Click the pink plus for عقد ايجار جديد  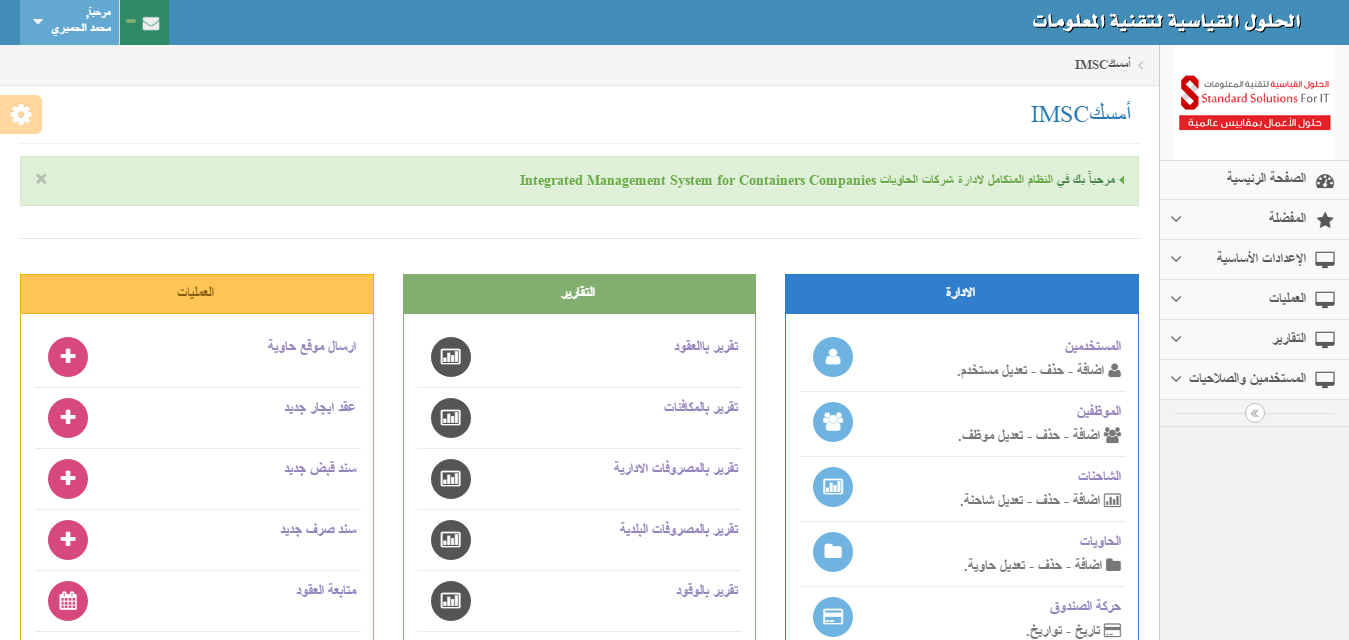(68, 418)
